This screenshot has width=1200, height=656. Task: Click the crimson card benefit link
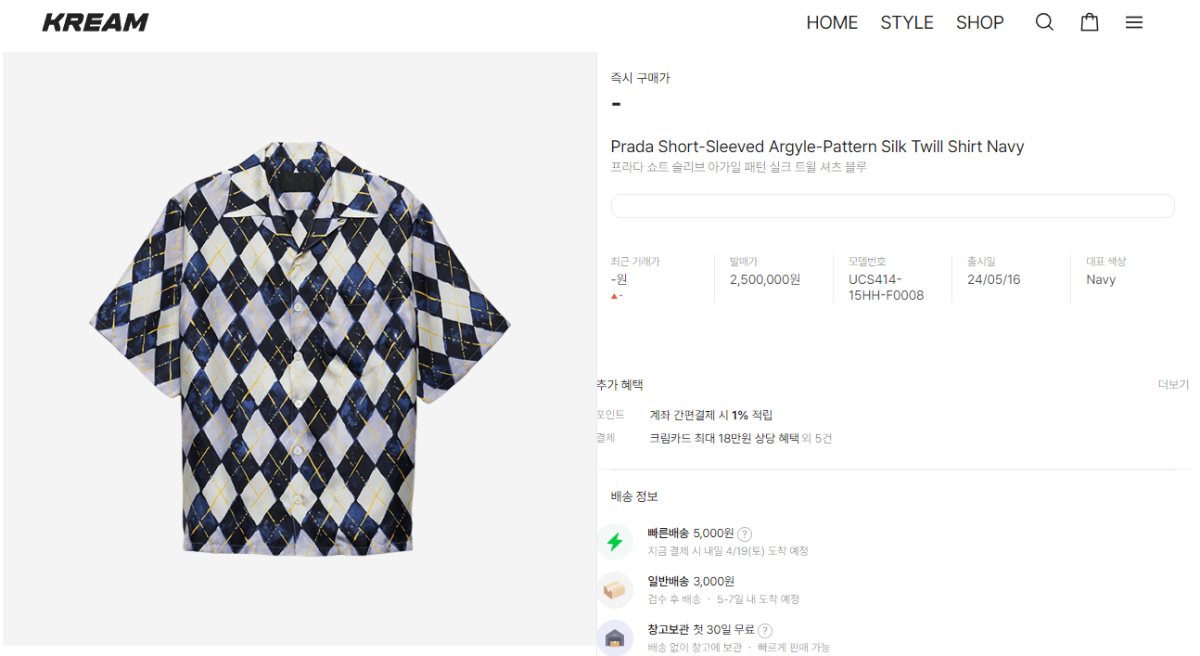pyautogui.click(x=740, y=438)
